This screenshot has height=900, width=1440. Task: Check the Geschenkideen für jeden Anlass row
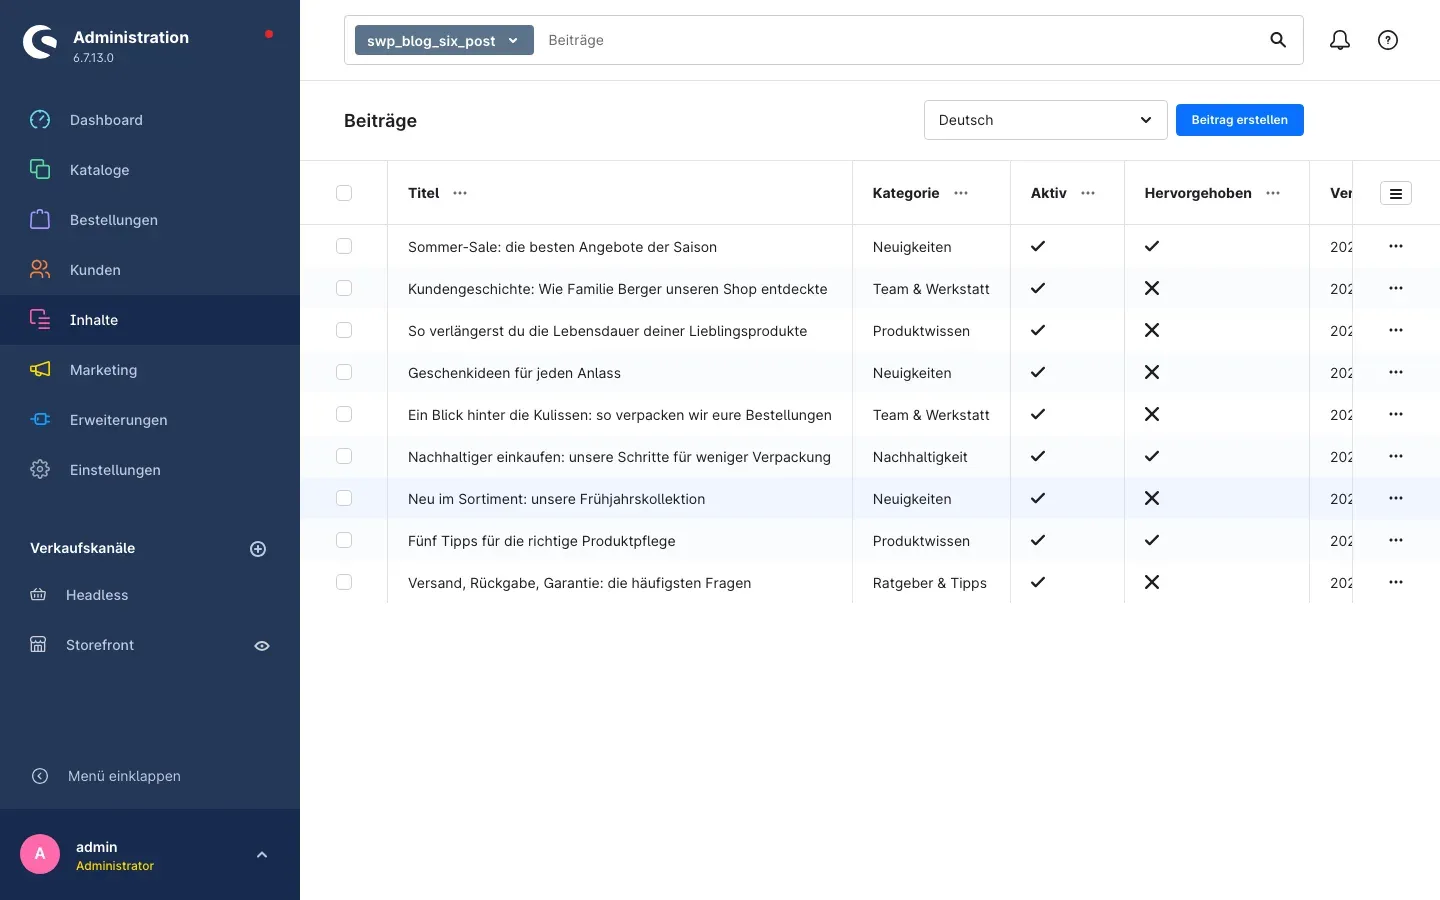[344, 372]
